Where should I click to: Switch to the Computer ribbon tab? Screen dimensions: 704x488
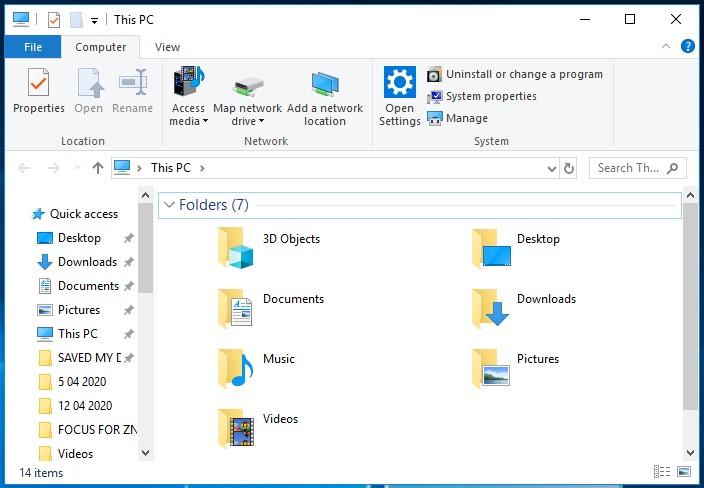coord(101,47)
